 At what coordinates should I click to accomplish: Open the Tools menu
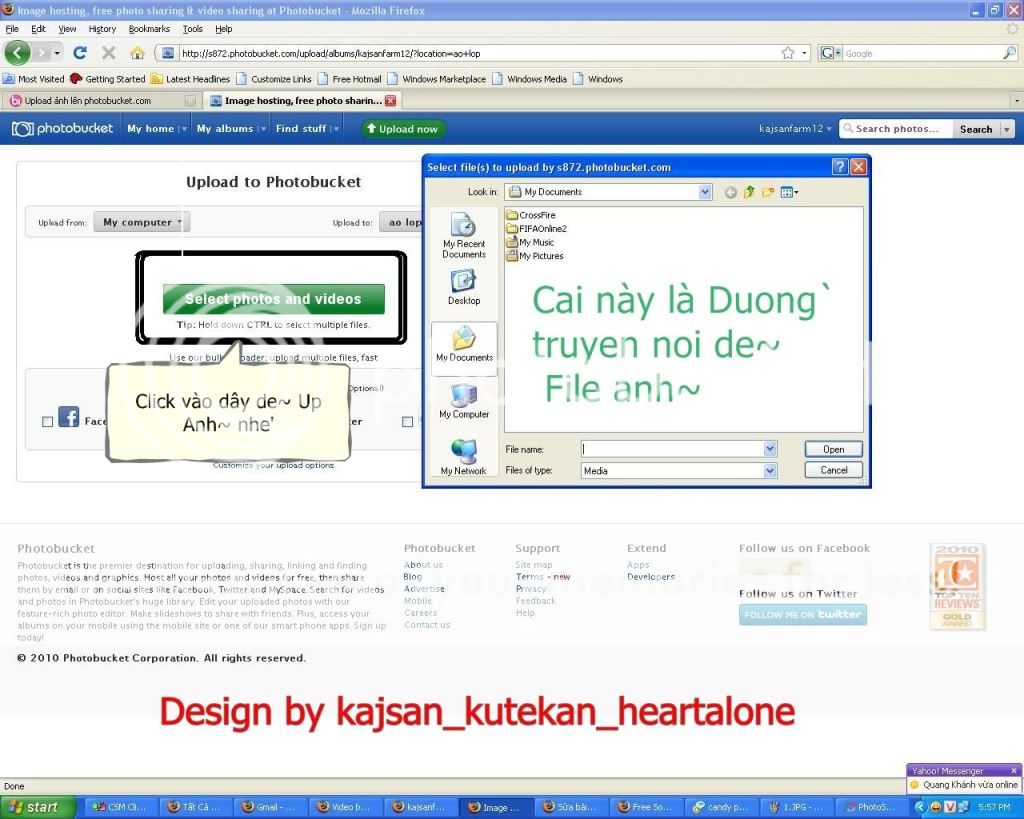193,29
